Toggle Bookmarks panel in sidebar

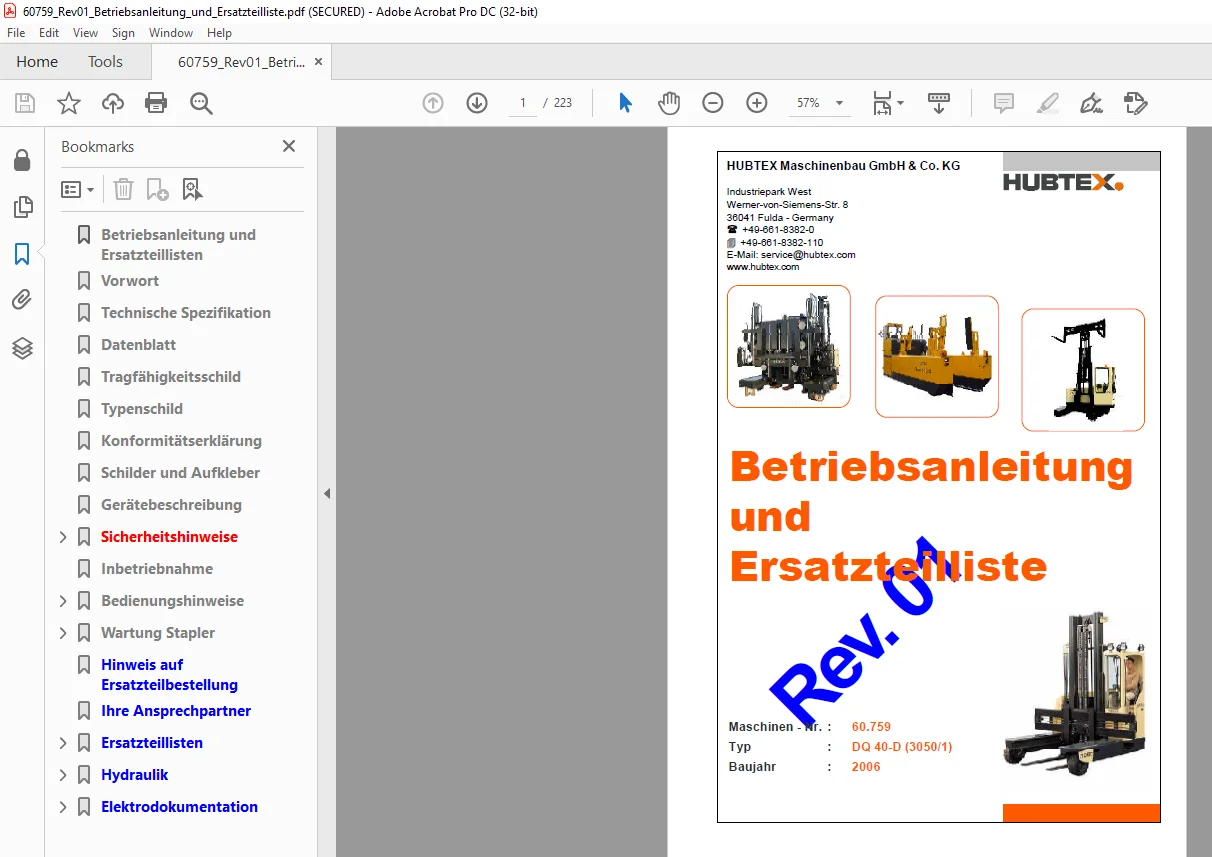tap(22, 254)
